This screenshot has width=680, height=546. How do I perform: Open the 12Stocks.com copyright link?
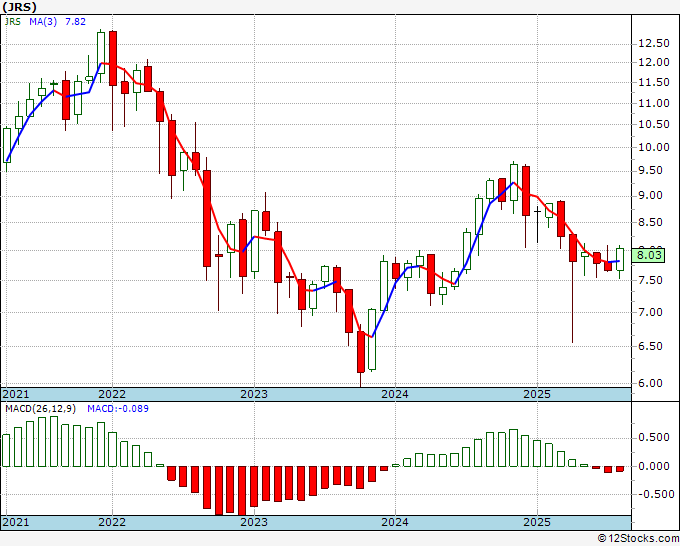tap(638, 539)
